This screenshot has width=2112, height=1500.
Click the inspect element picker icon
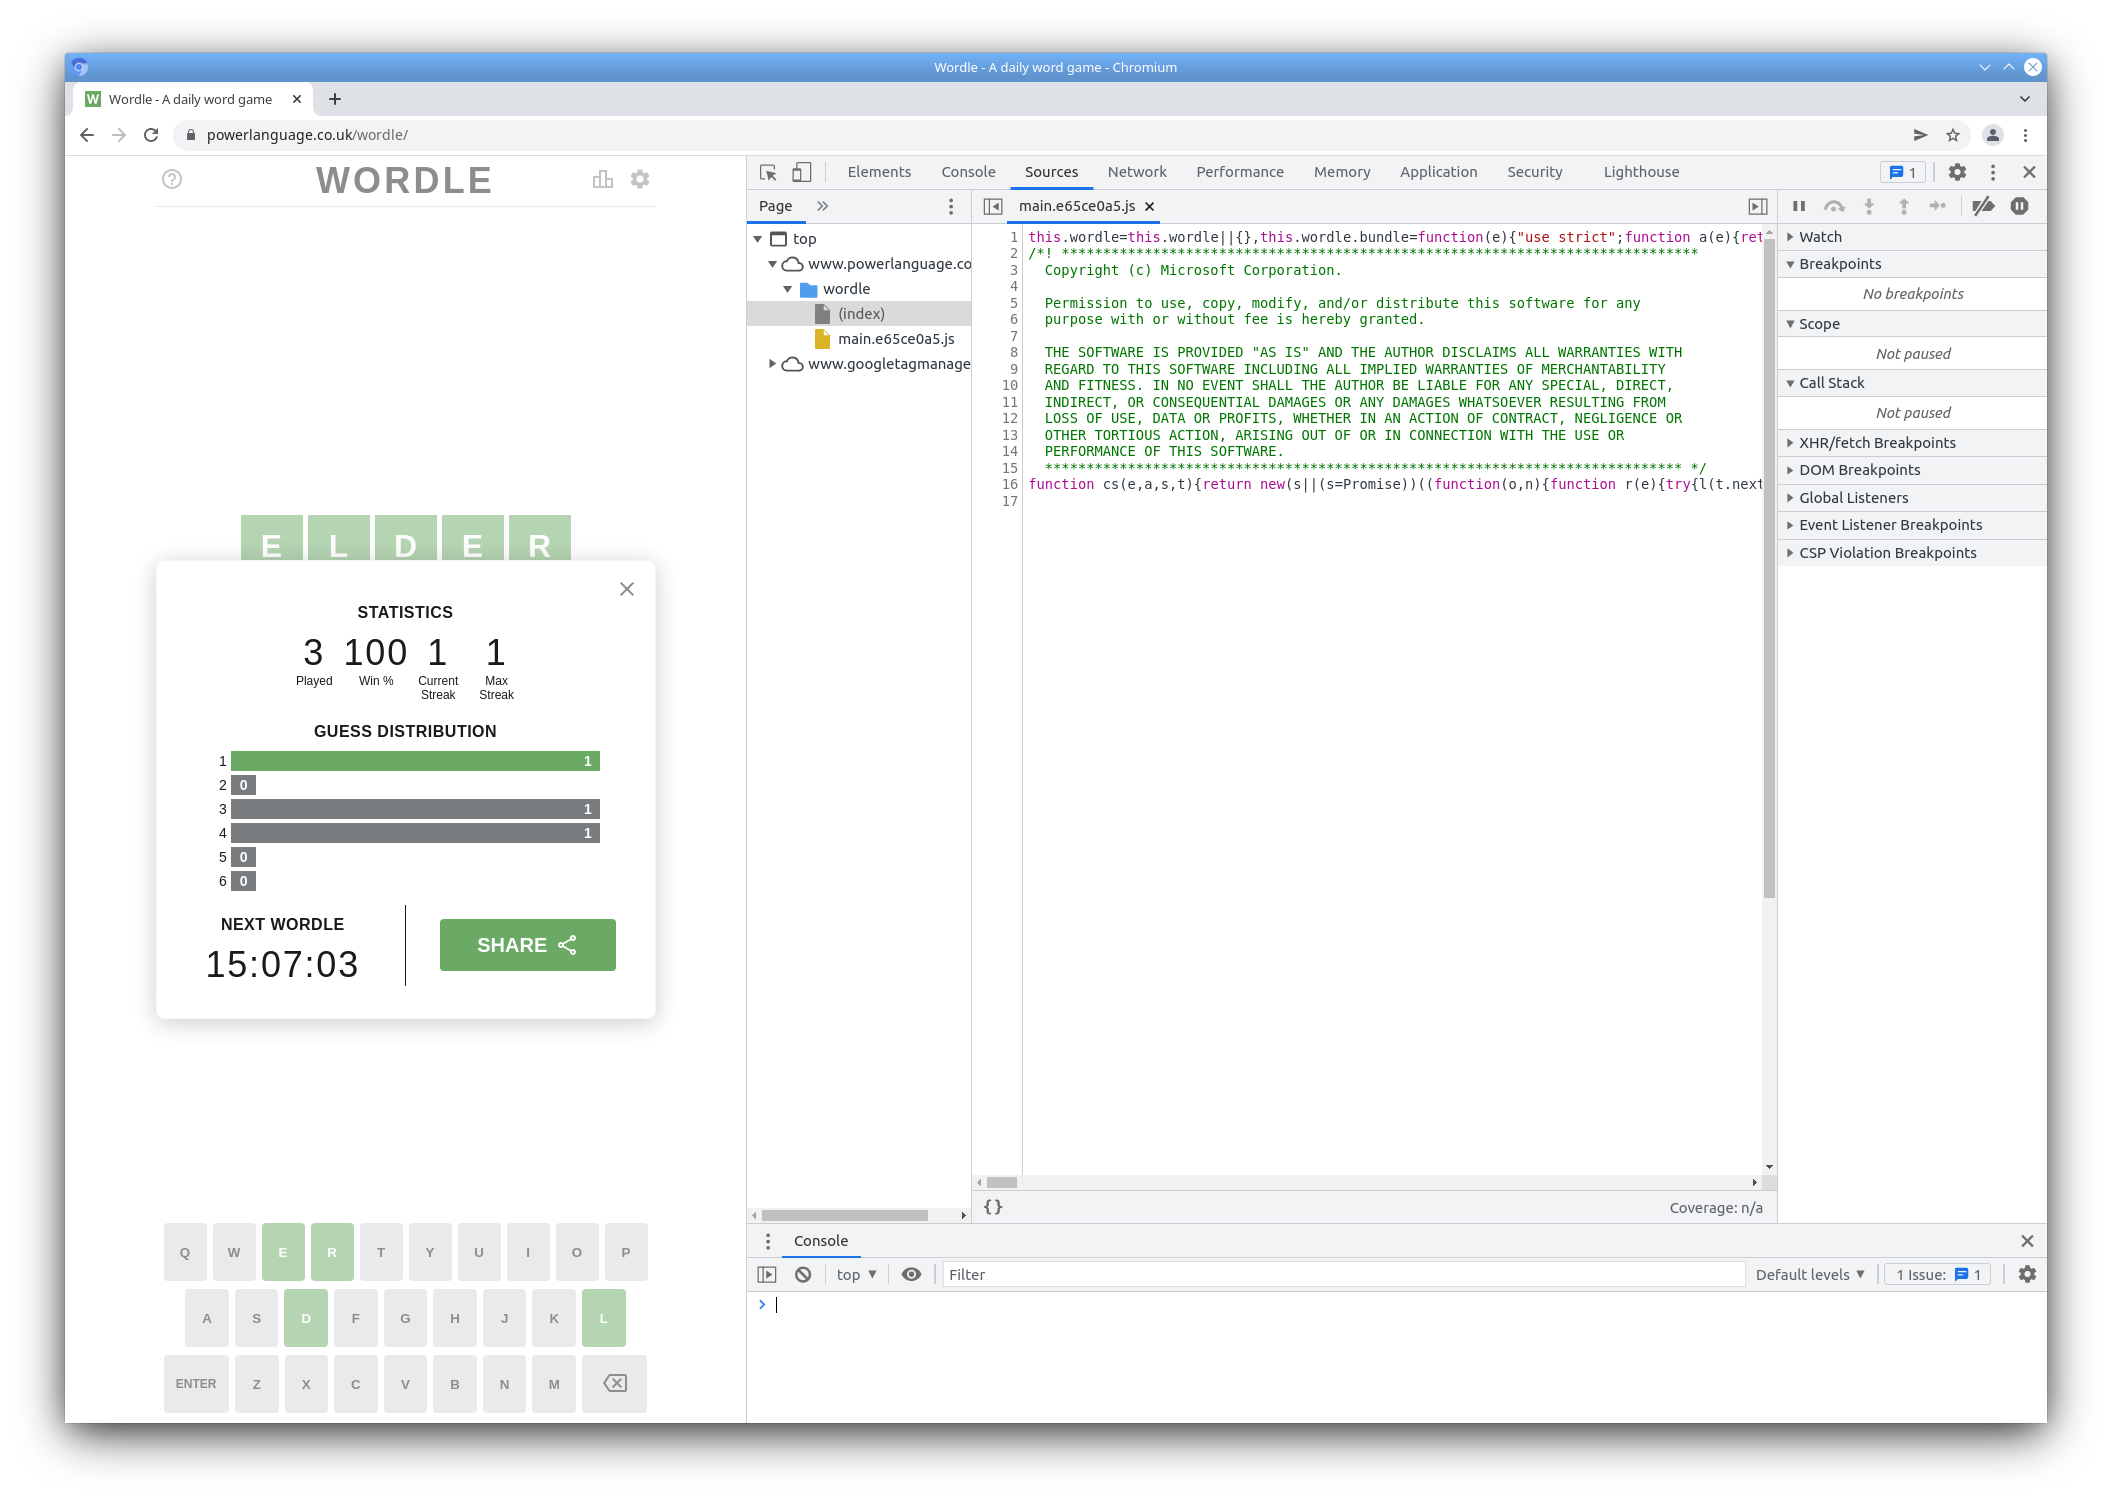[x=768, y=172]
